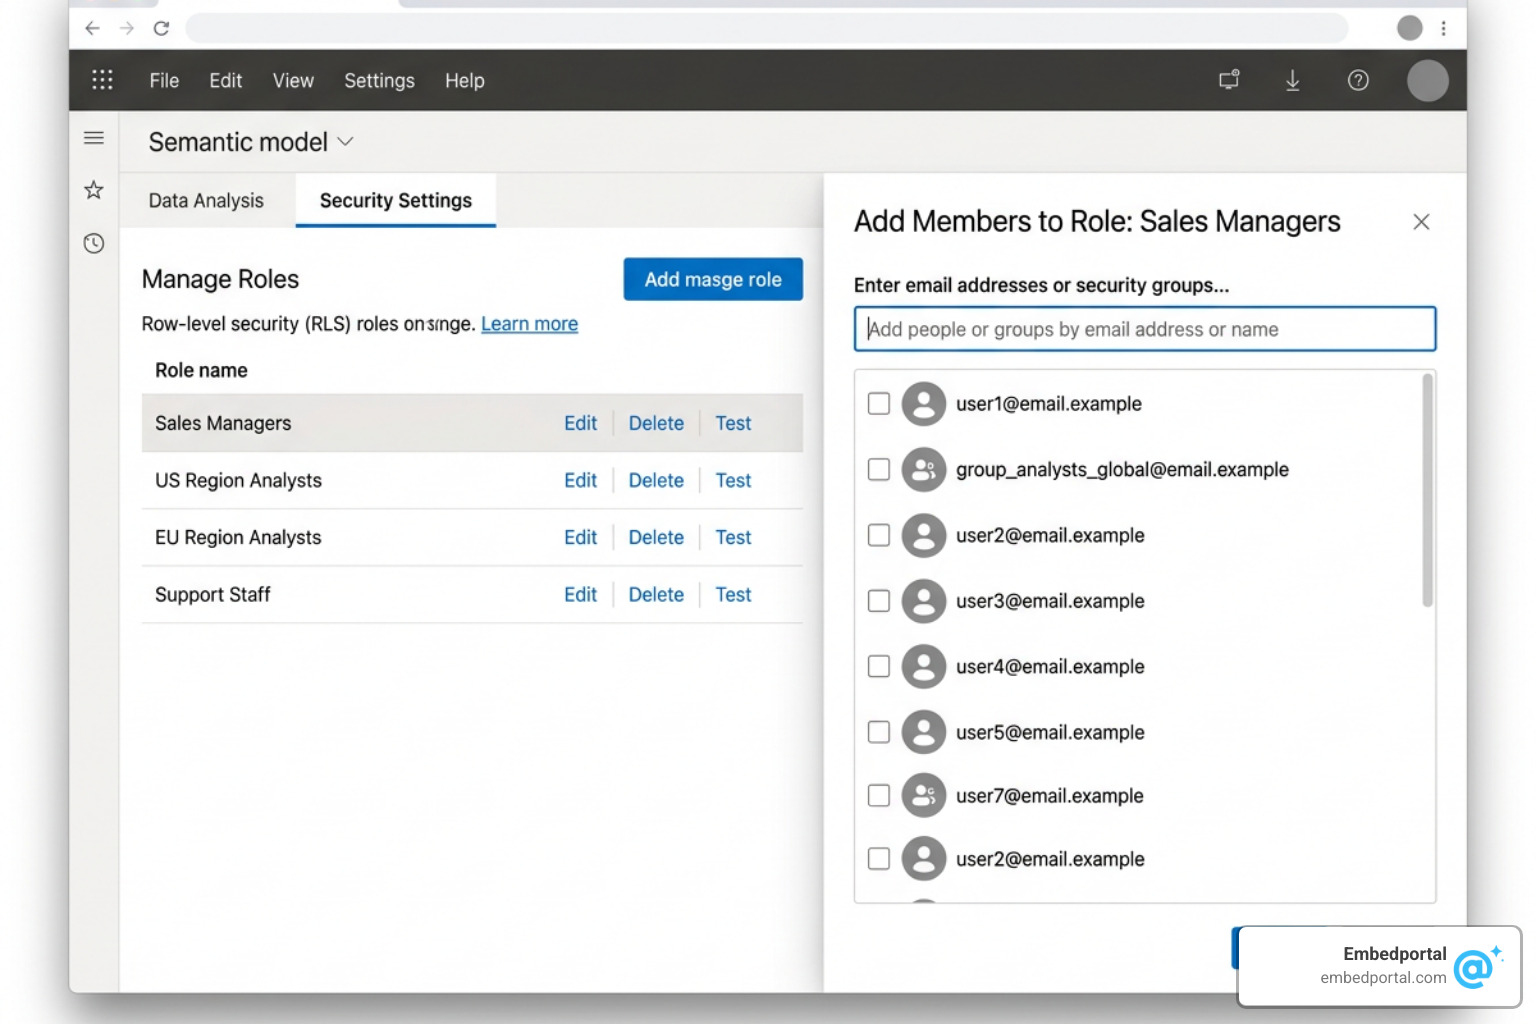Click the user5@email.example entry text
This screenshot has width=1536, height=1024.
(x=1050, y=732)
